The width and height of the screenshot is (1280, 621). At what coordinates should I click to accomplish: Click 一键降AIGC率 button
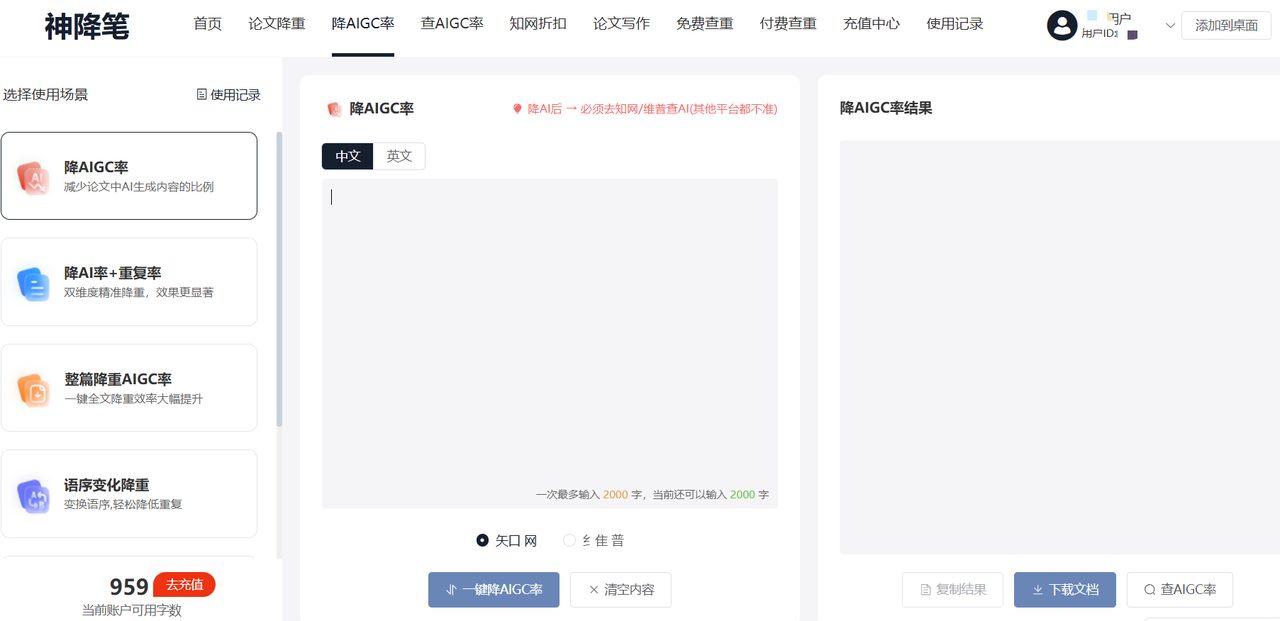494,590
